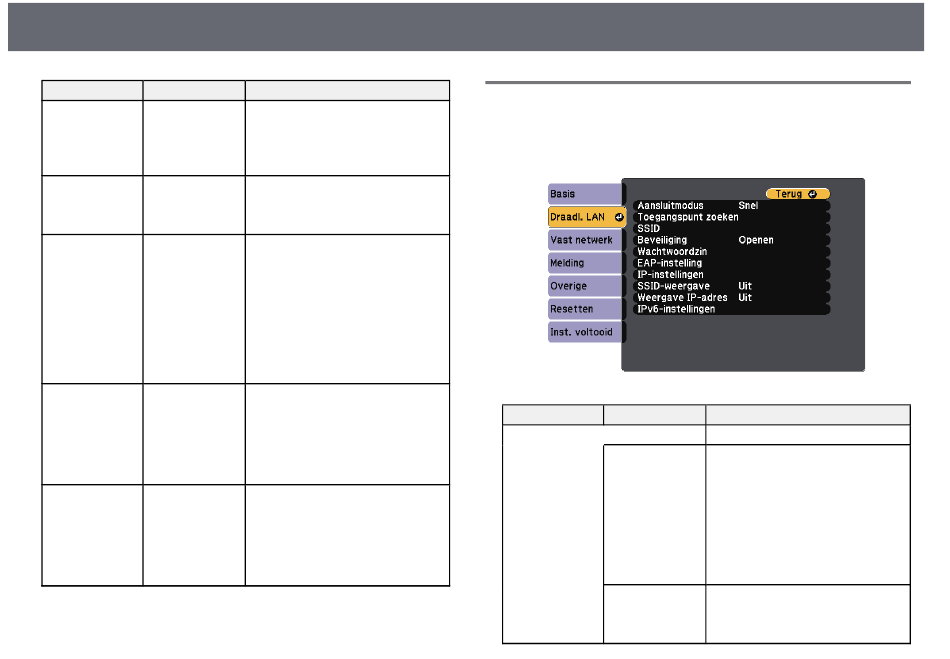Click the Uit value beside Weergave IP-adres
The height and width of the screenshot is (659, 950).
pos(745,297)
